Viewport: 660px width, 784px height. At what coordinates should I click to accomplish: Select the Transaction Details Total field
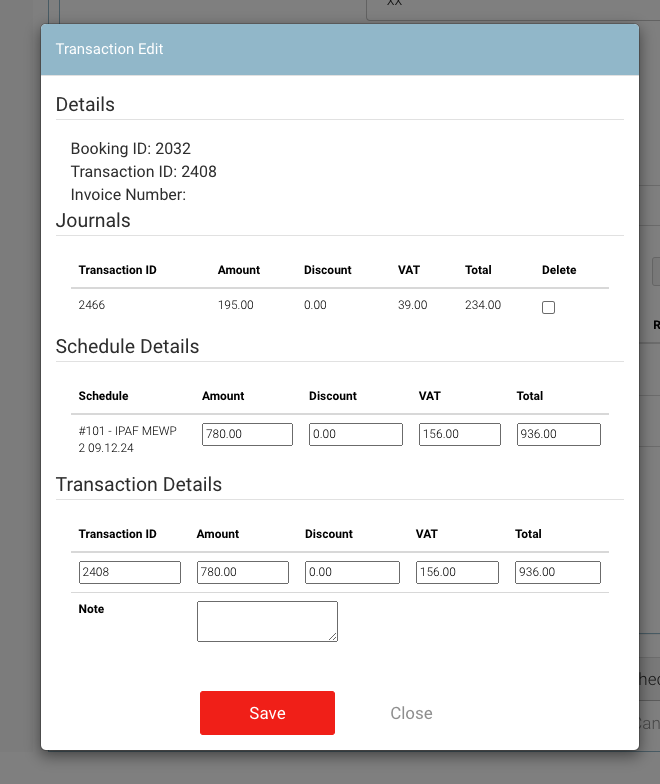(558, 572)
